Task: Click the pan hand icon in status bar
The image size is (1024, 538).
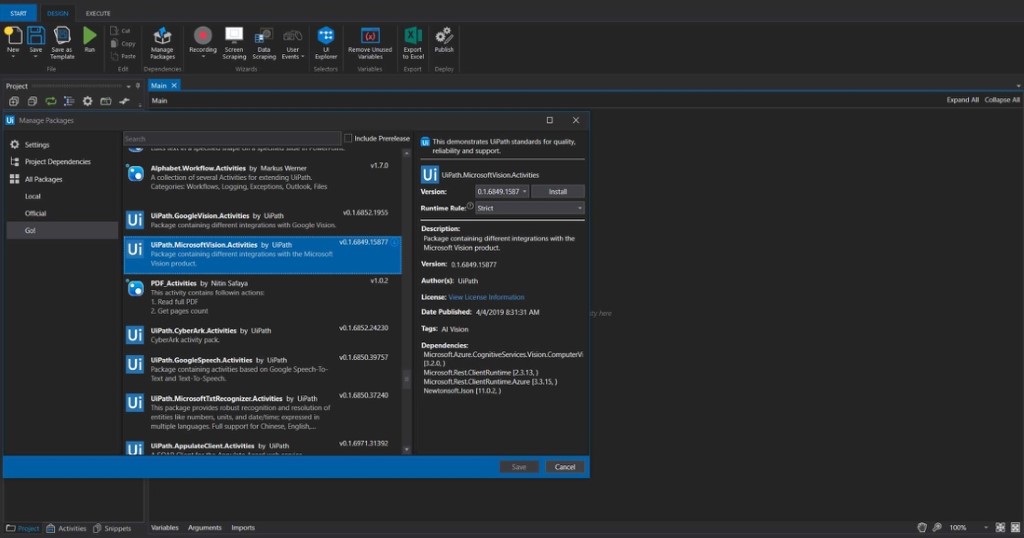Action: 921,528
